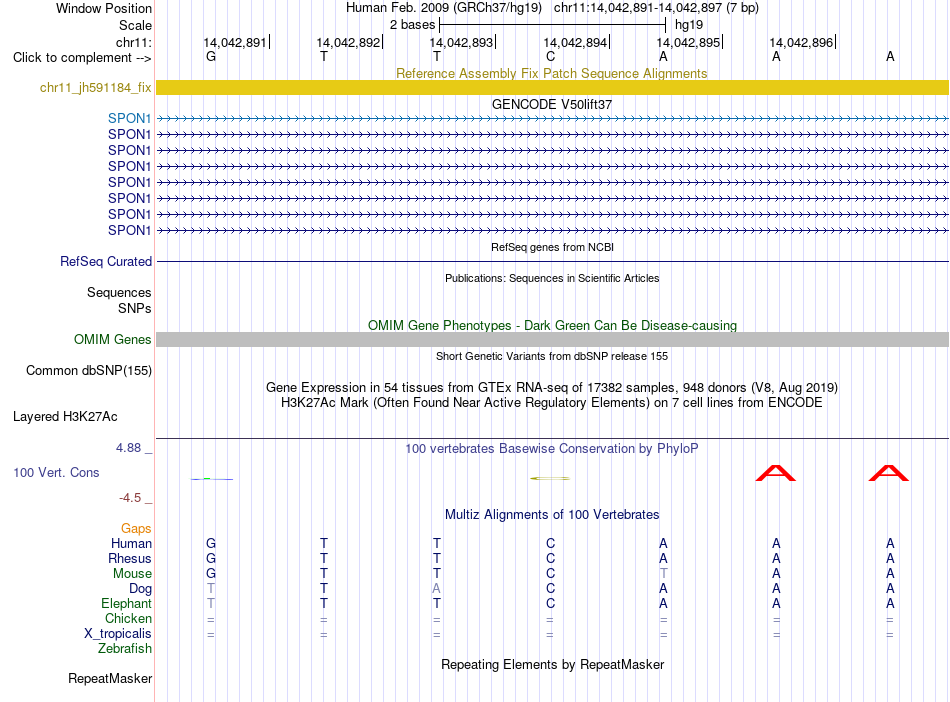This screenshot has width=950, height=702.
Task: Click the 'Reference Assembly Fix Patch Sequence Alignments' title
Action: pyautogui.click(x=552, y=73)
